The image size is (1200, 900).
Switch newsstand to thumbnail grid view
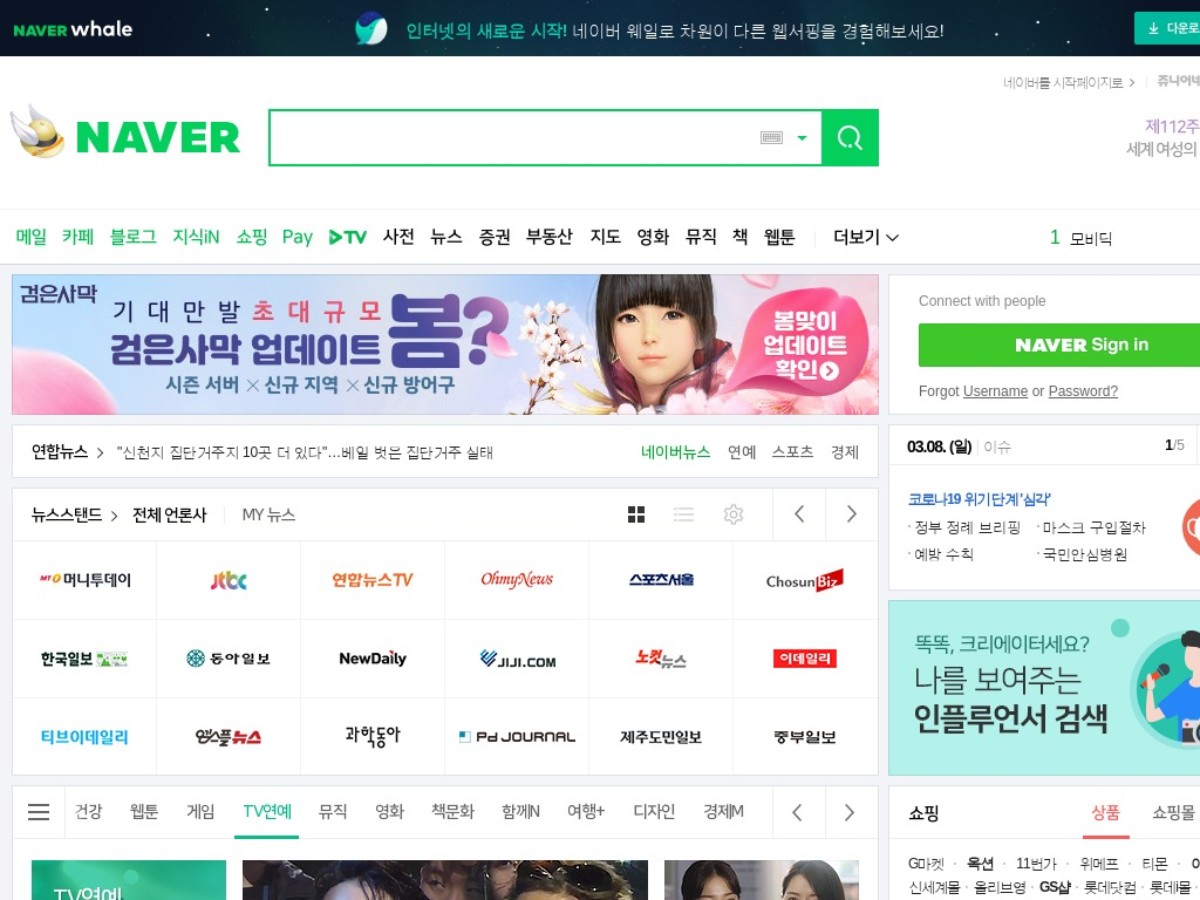(636, 514)
